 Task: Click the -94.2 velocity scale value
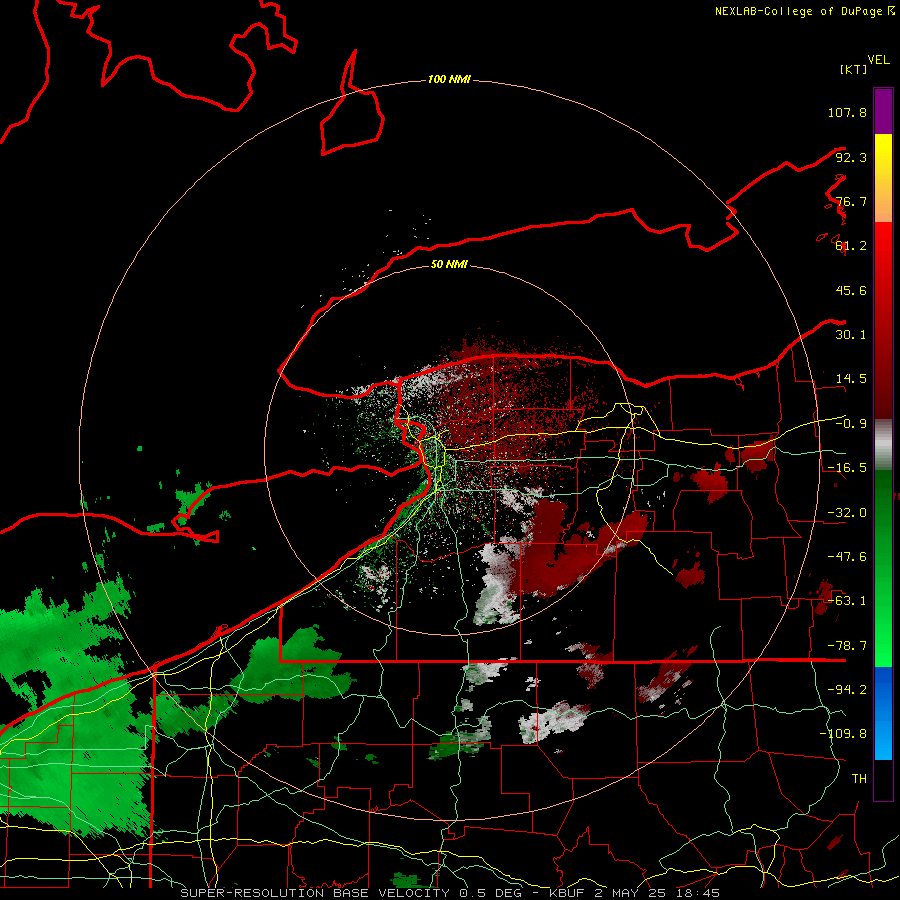[x=847, y=690]
